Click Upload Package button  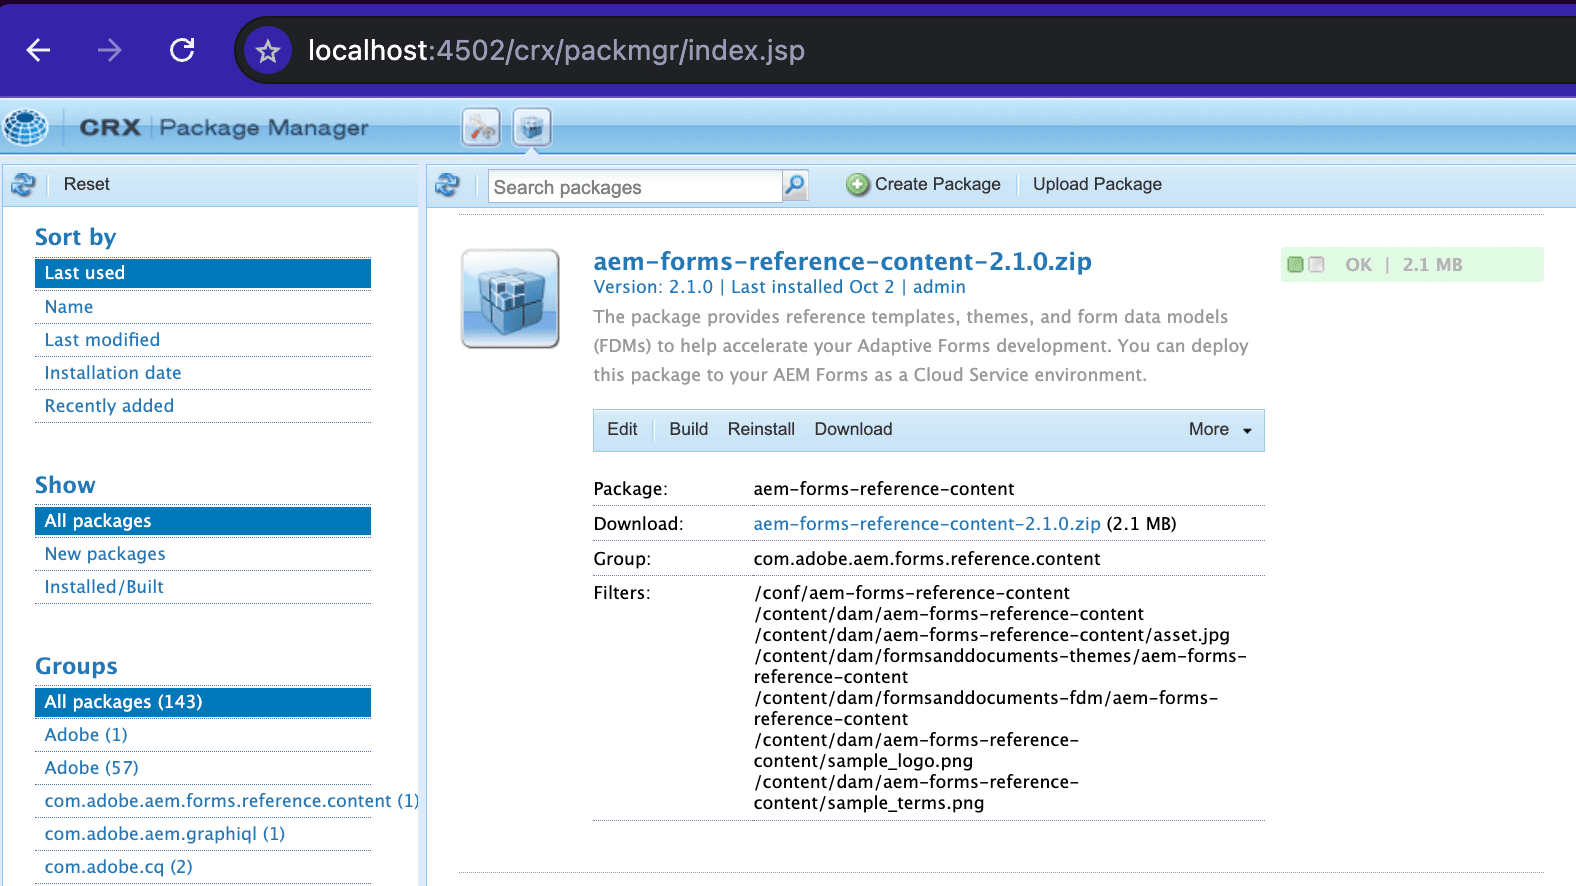click(1097, 184)
